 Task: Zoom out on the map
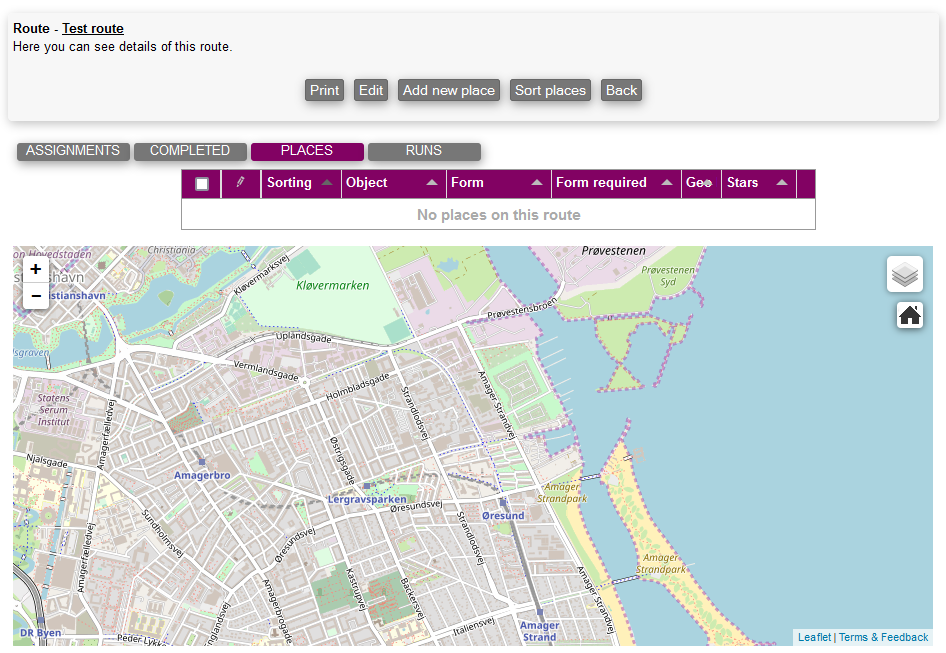(35, 296)
